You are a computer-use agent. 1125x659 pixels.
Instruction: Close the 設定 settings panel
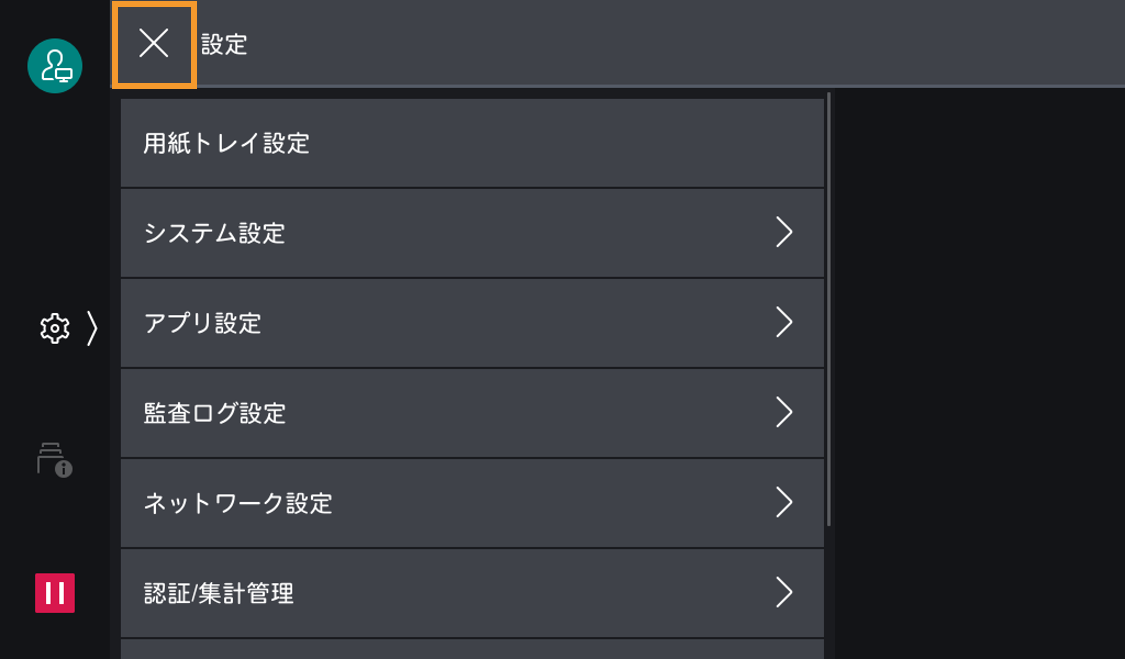[153, 44]
